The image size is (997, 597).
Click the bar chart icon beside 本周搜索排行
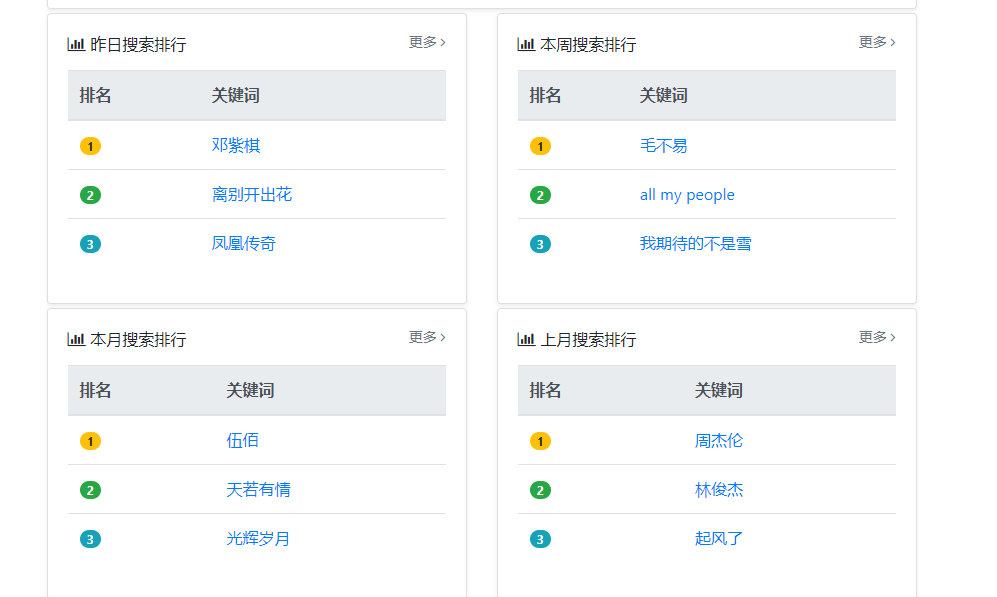click(526, 44)
